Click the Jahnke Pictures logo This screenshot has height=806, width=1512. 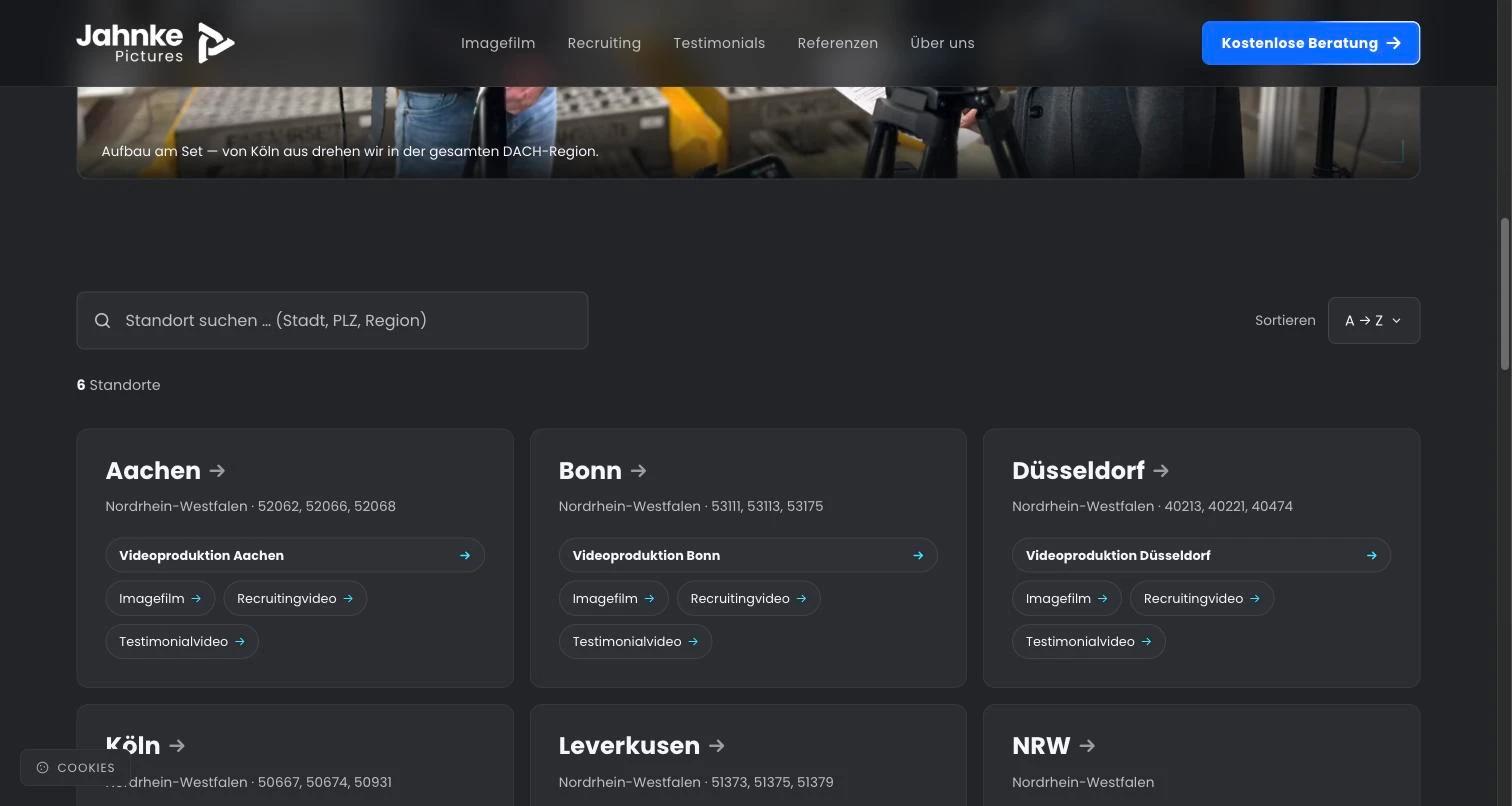click(155, 43)
